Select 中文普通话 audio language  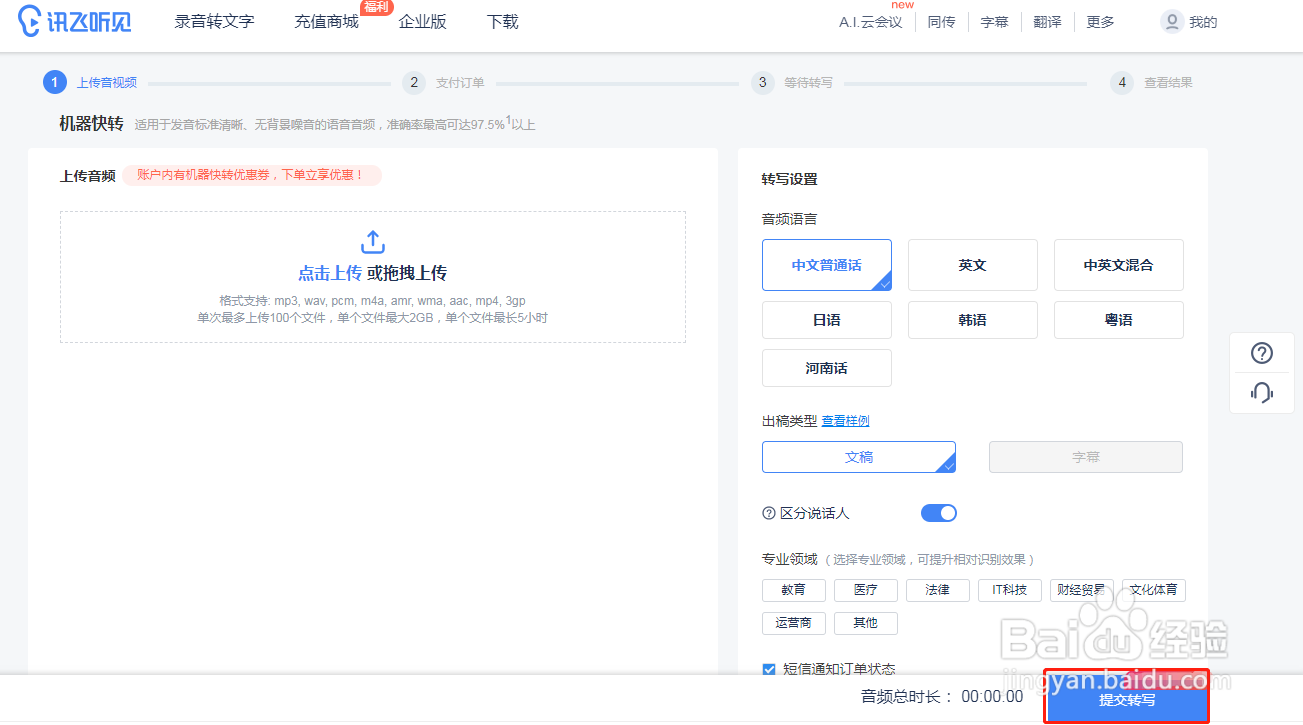tap(827, 265)
